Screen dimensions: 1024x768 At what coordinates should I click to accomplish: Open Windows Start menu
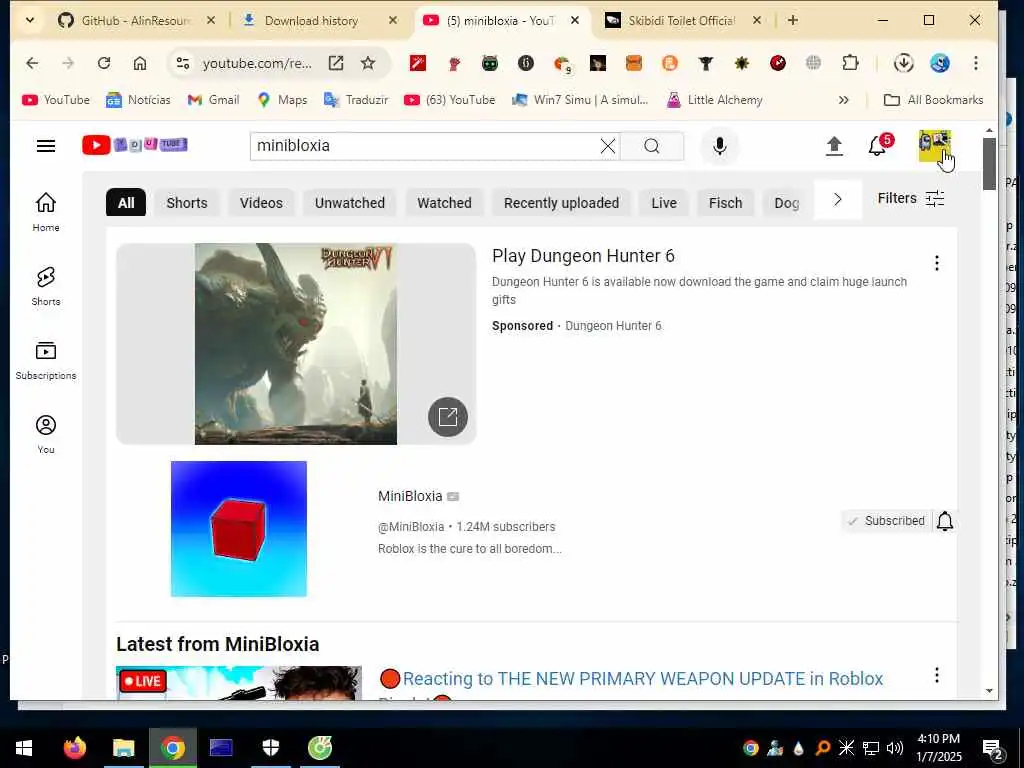[24, 747]
